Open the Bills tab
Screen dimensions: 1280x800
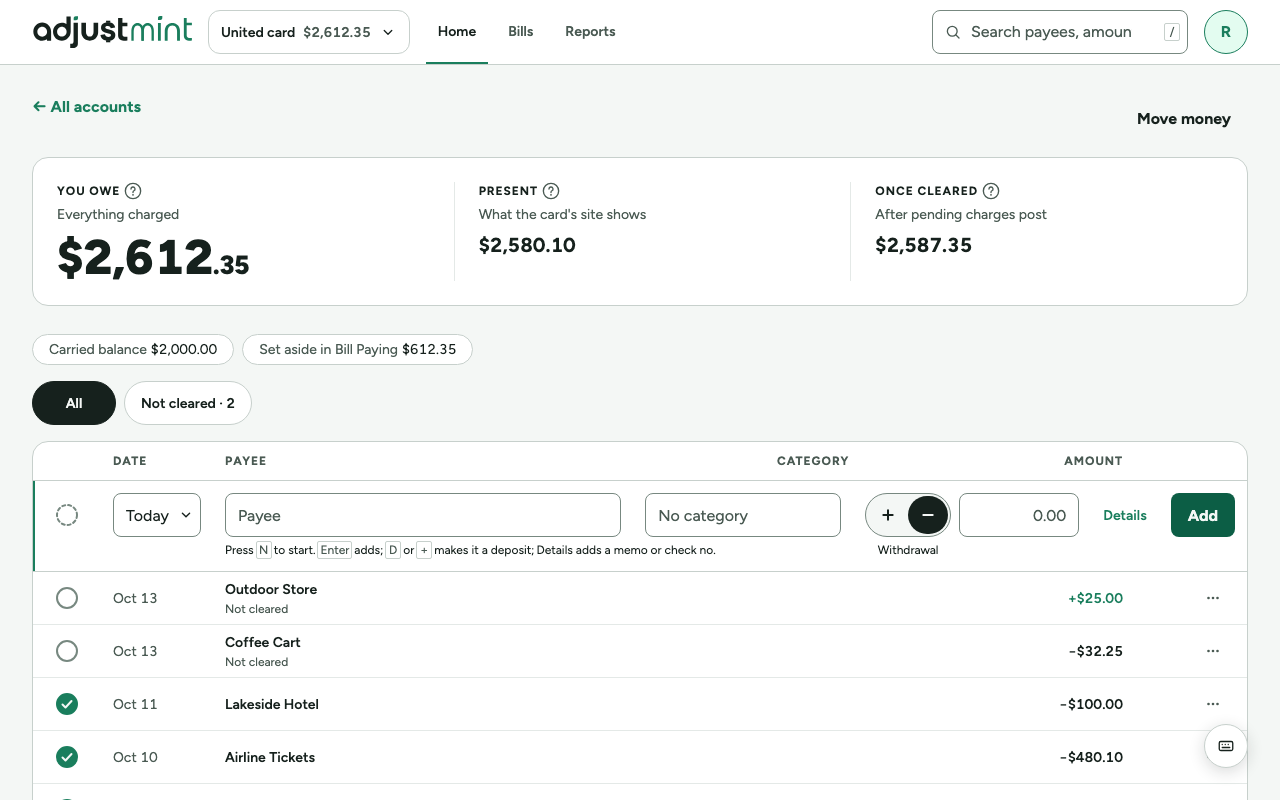pyautogui.click(x=521, y=32)
